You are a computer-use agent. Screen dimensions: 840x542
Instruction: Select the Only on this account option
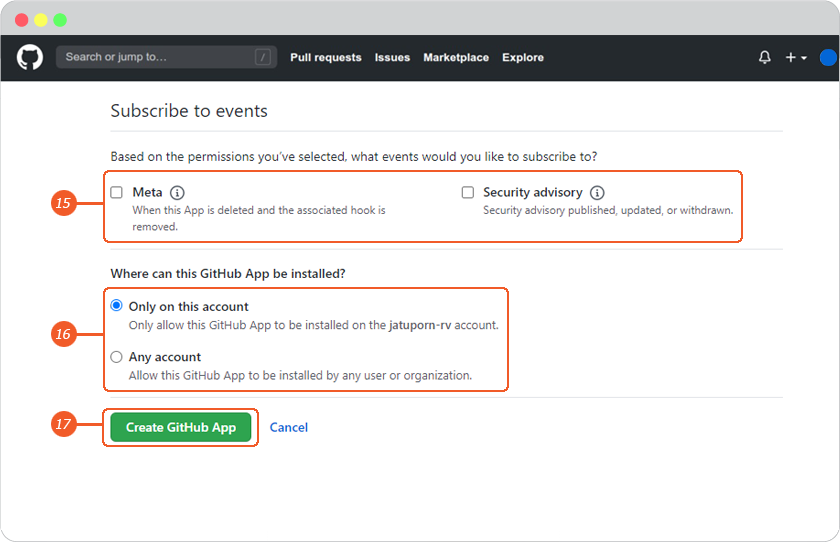pos(116,305)
